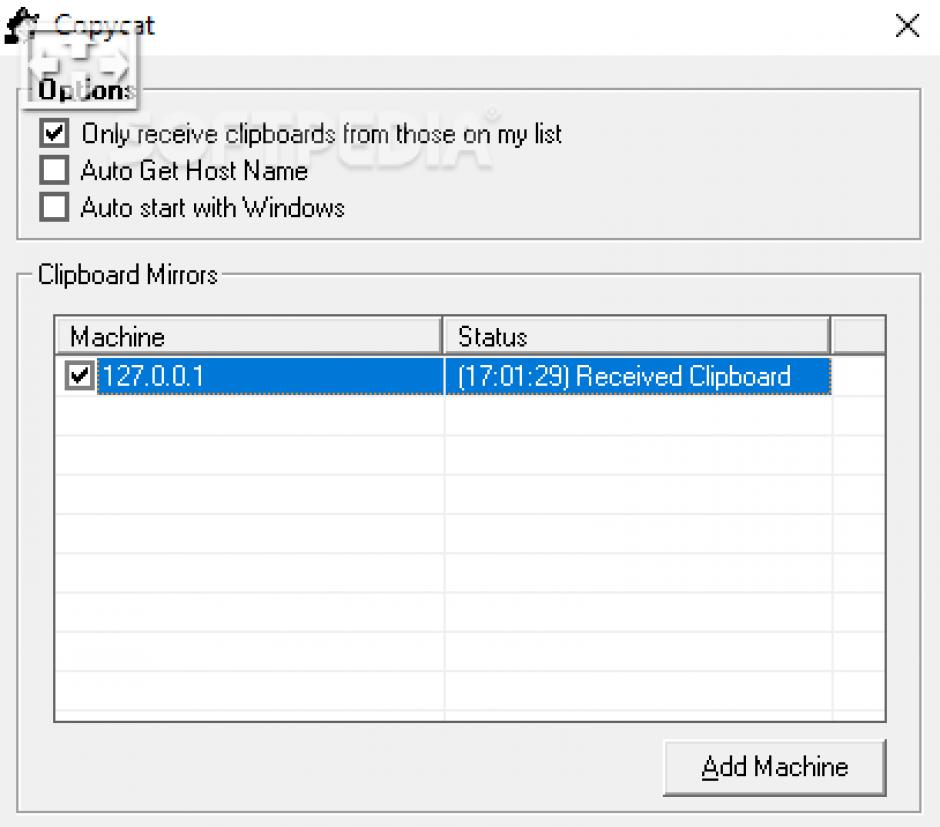Uncheck the 127.0.0.1 machine checkbox
This screenshot has height=827, width=940.
79,376
